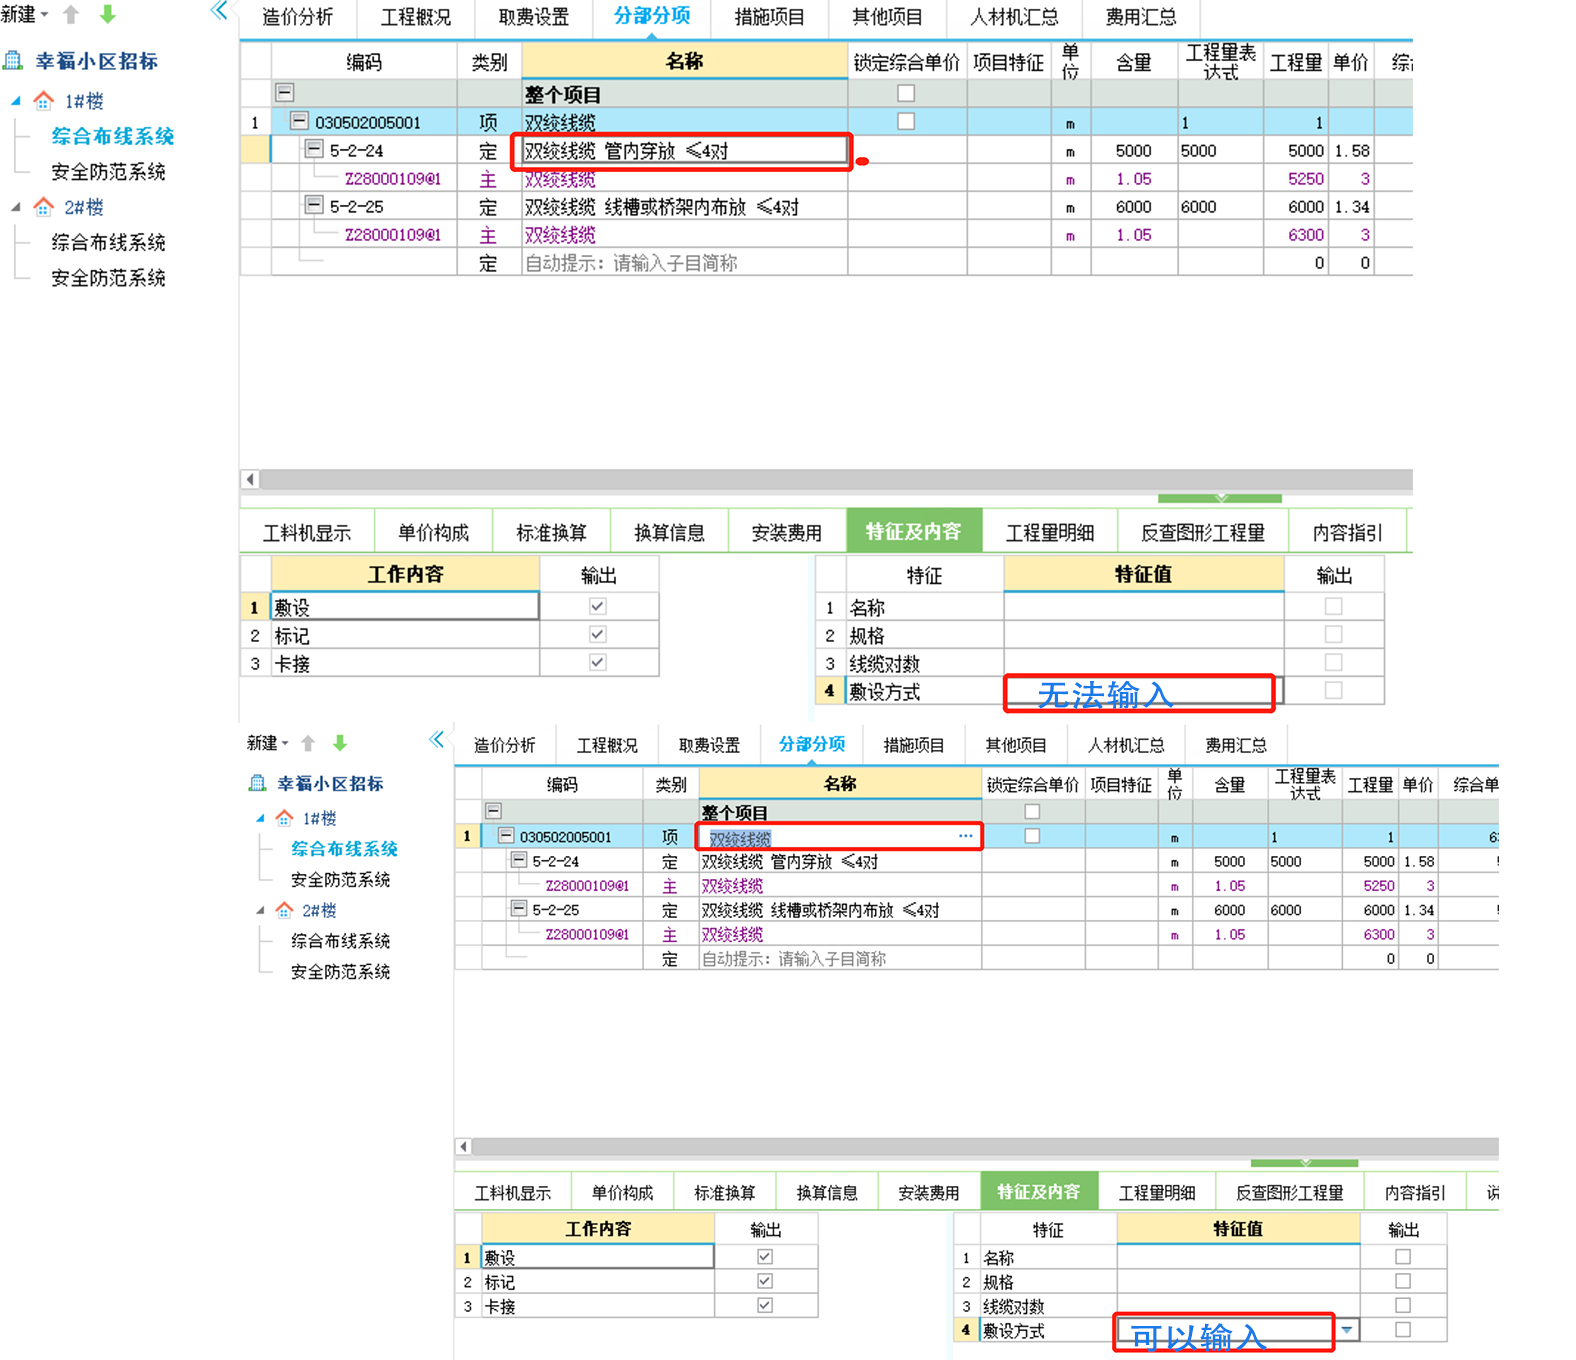Click left scroll arrow of lower horizontal scrollbar

pos(463,1146)
